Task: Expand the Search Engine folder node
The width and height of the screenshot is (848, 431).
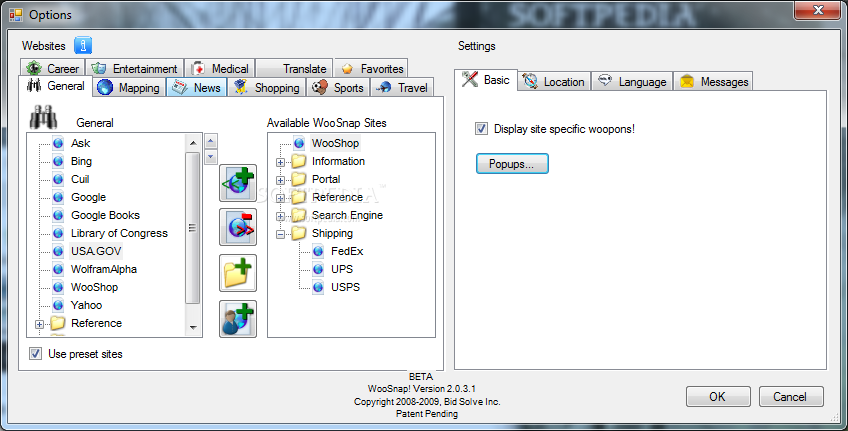Action: pyautogui.click(x=280, y=216)
